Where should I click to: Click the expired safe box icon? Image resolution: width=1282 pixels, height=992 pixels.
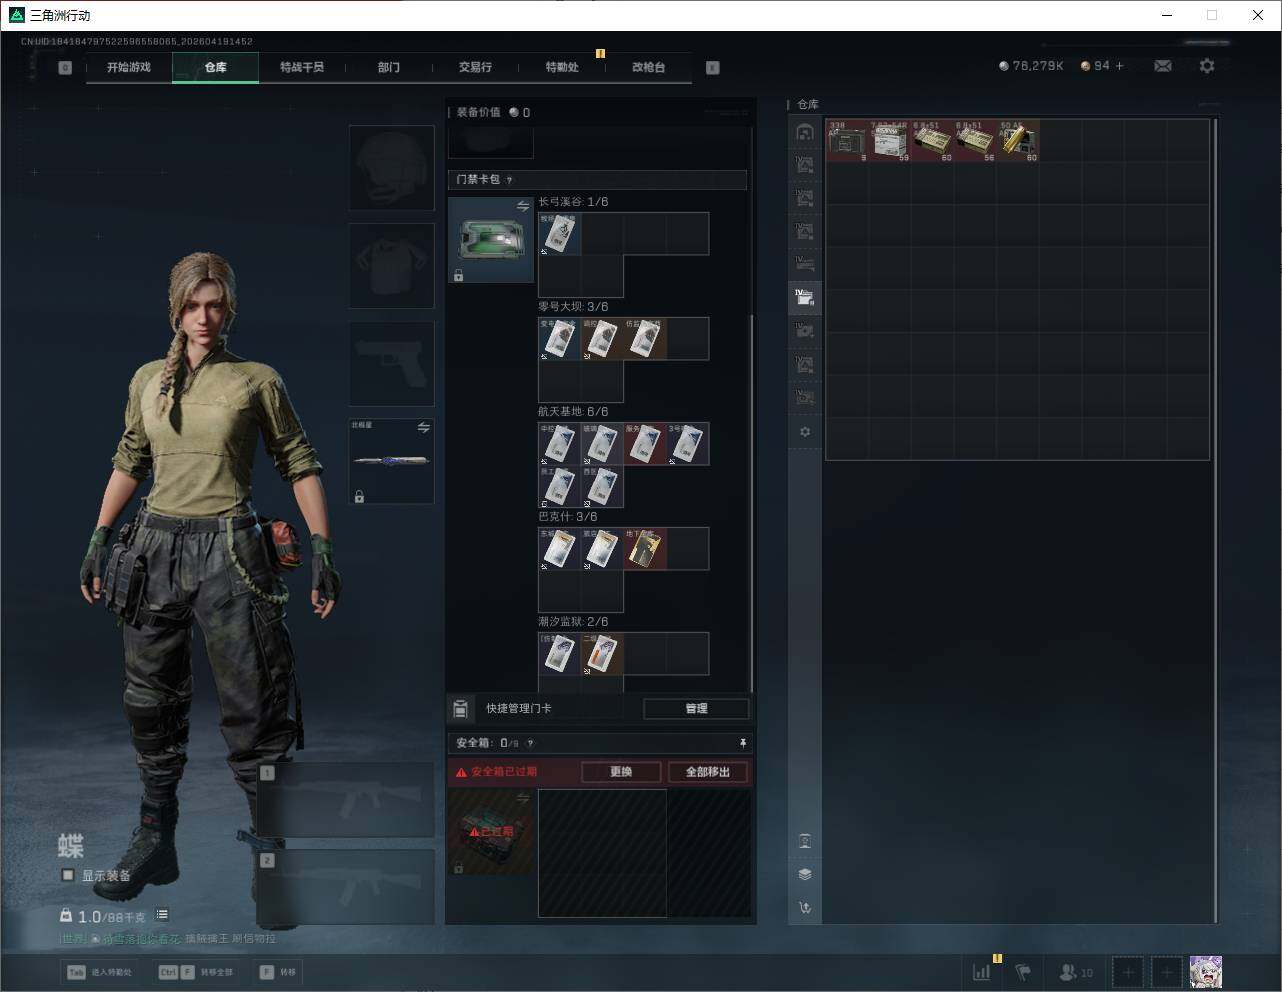490,831
